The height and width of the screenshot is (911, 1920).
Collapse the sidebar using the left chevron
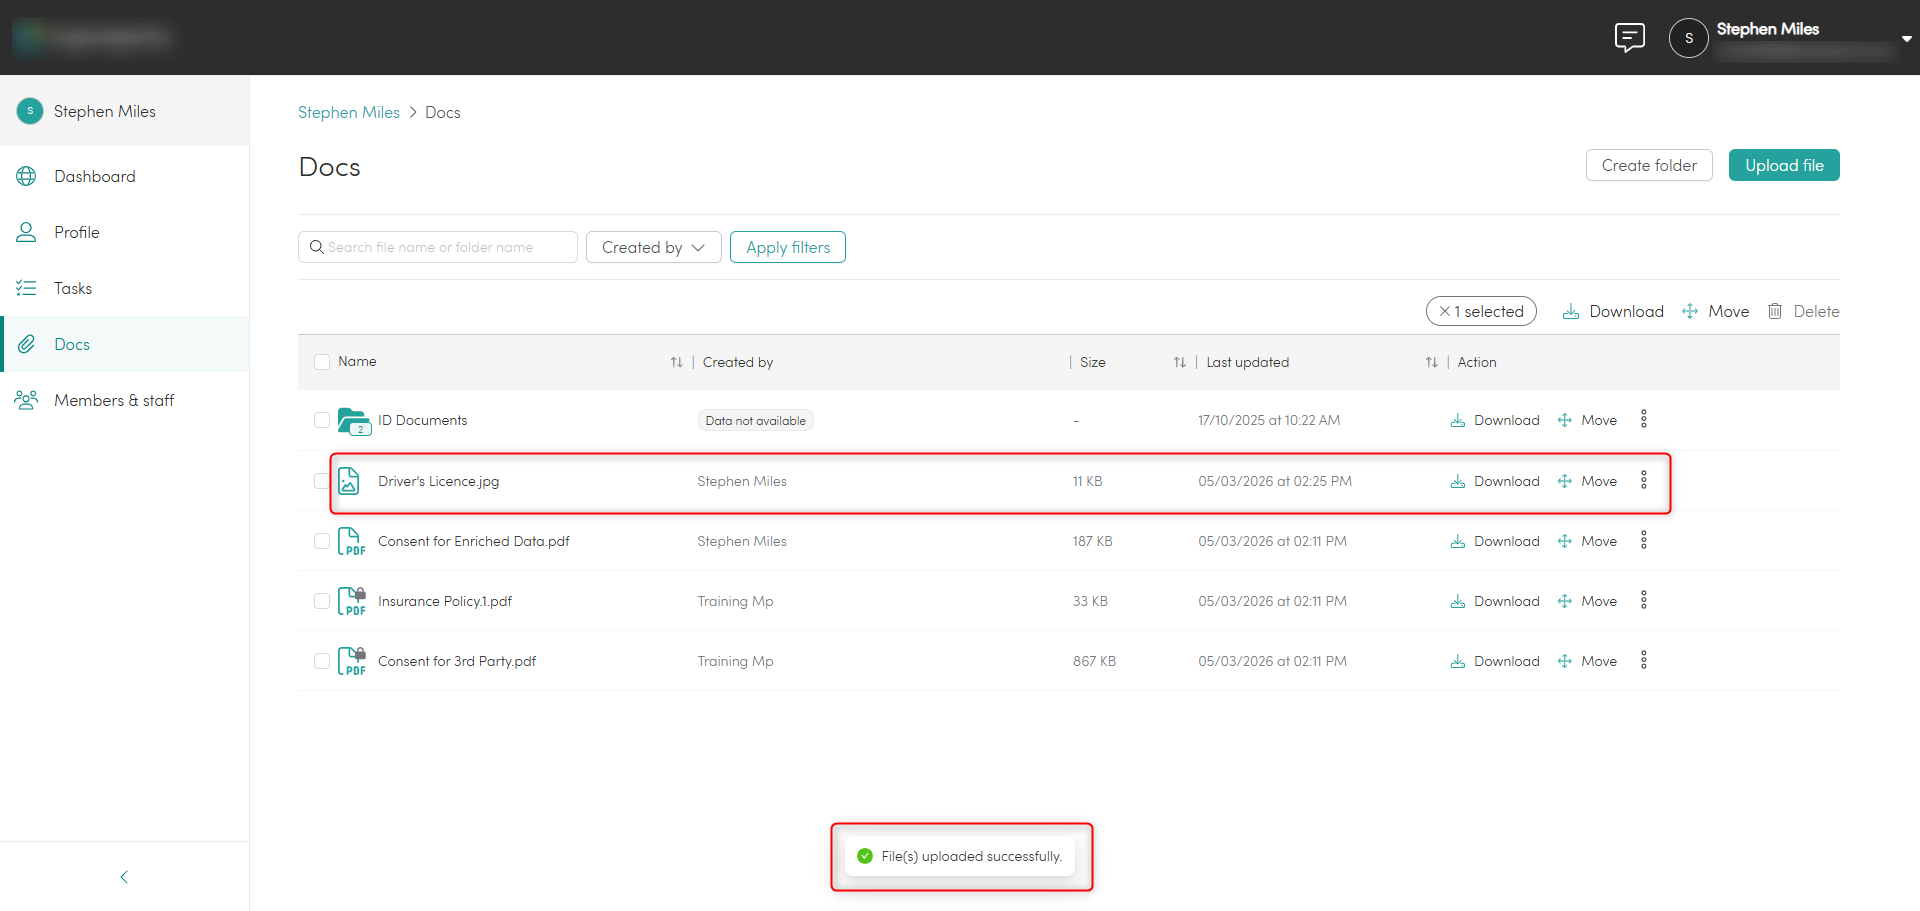coord(124,877)
